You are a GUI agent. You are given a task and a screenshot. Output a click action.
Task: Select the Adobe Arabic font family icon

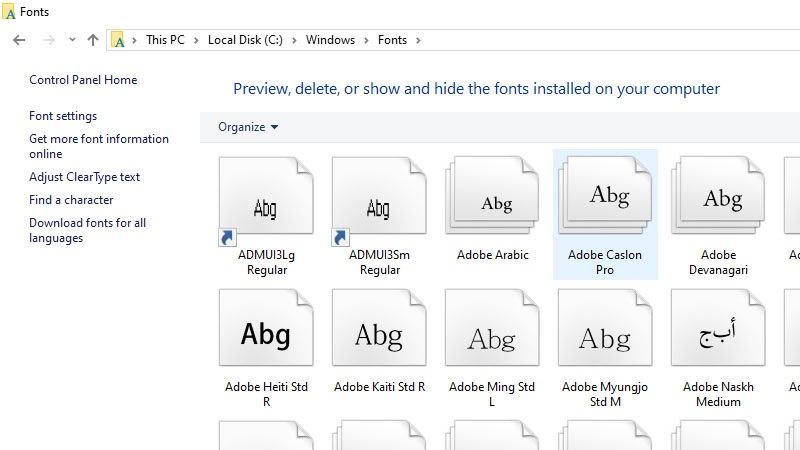coord(492,196)
